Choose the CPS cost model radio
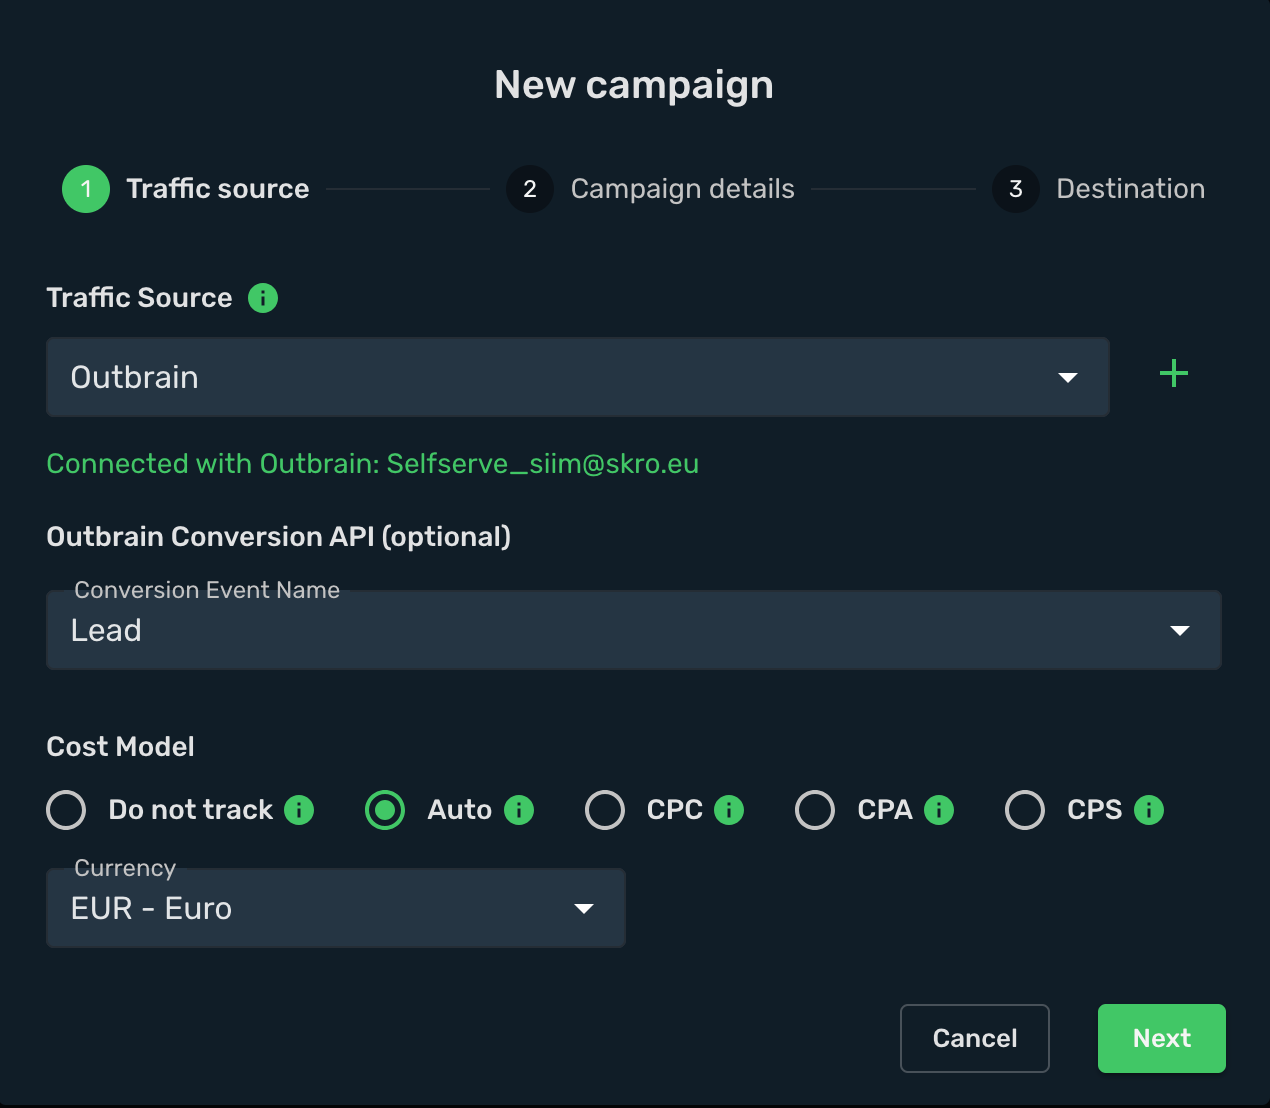1270x1108 pixels. 1025,810
